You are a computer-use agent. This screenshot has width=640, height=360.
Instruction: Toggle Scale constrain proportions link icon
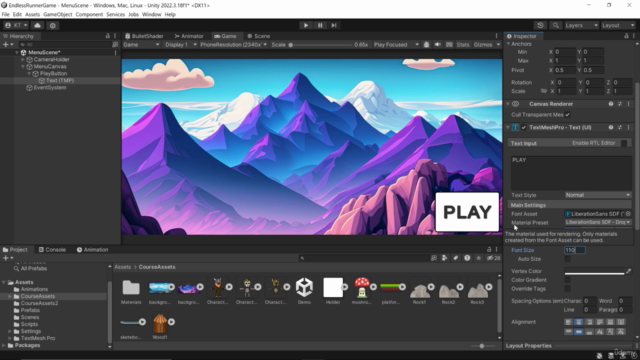point(544,91)
